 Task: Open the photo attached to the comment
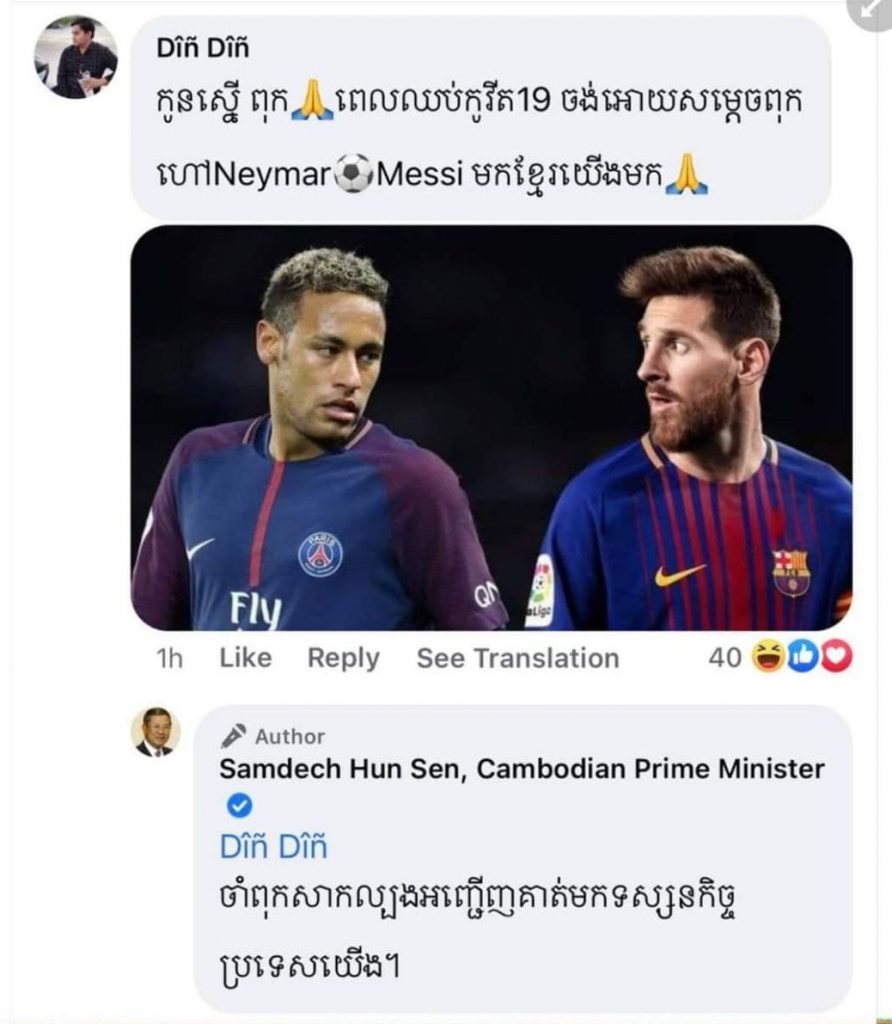pos(491,428)
